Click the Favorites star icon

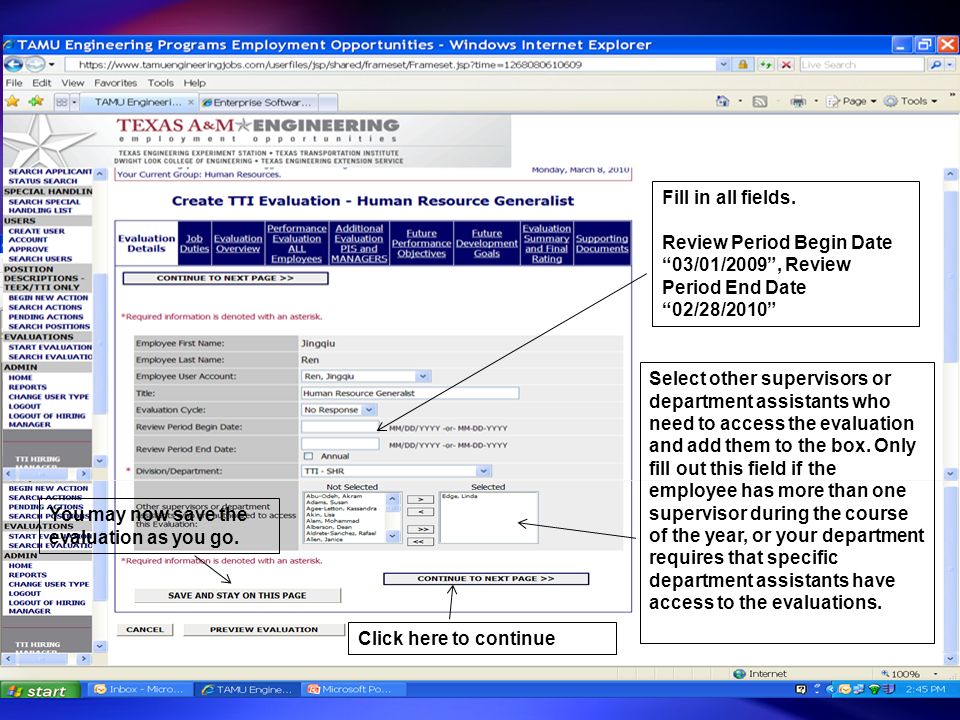pyautogui.click(x=12, y=102)
